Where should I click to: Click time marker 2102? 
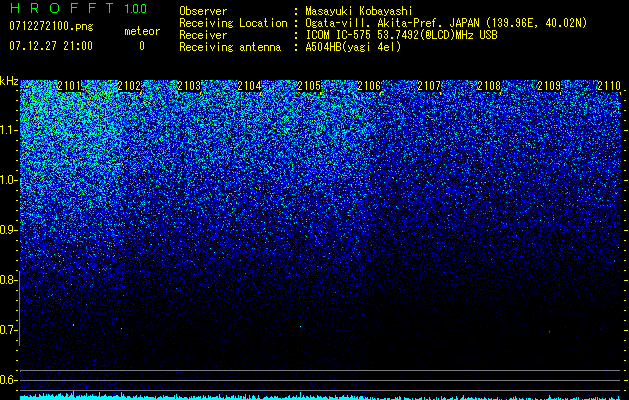(129, 86)
